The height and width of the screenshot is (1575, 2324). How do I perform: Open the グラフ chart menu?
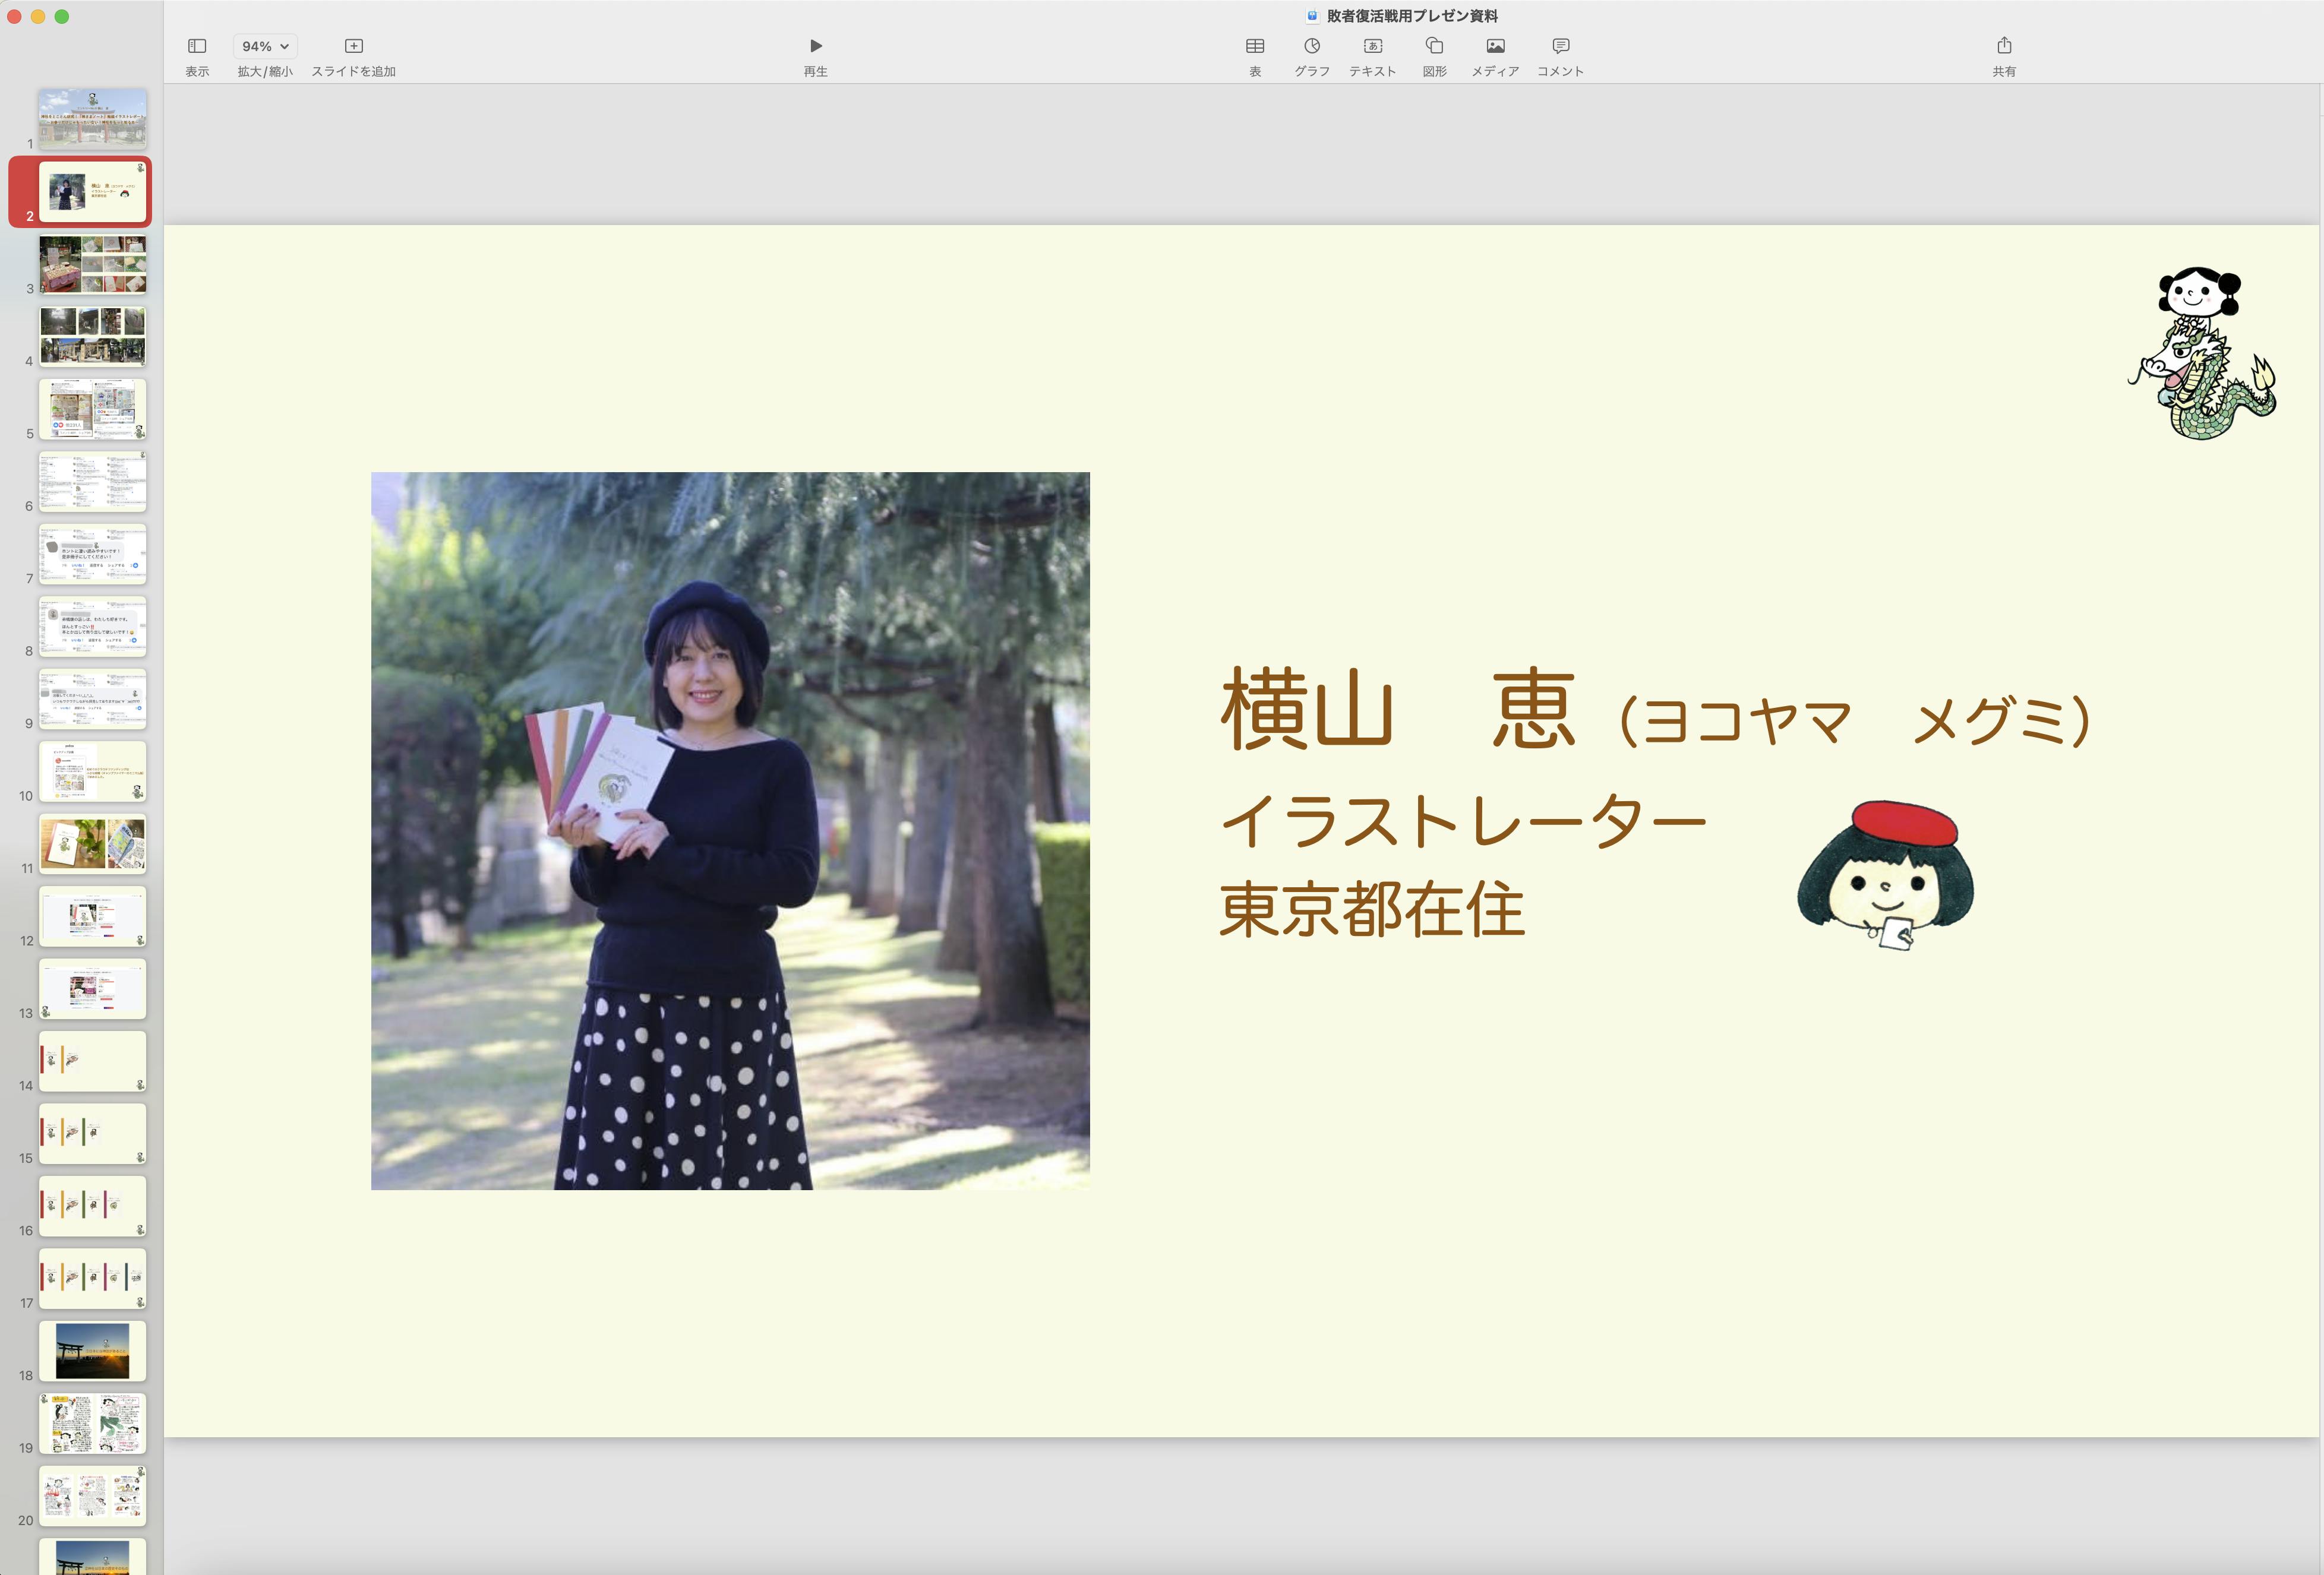1311,46
